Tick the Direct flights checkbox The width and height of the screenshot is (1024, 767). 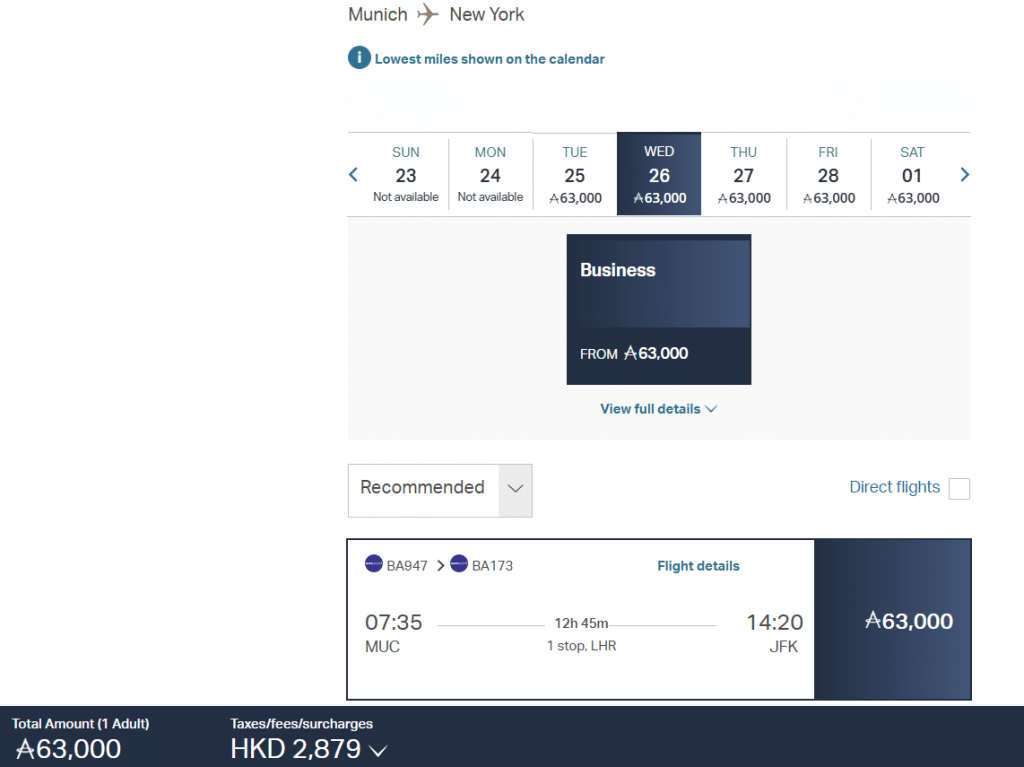pyautogui.click(x=959, y=488)
